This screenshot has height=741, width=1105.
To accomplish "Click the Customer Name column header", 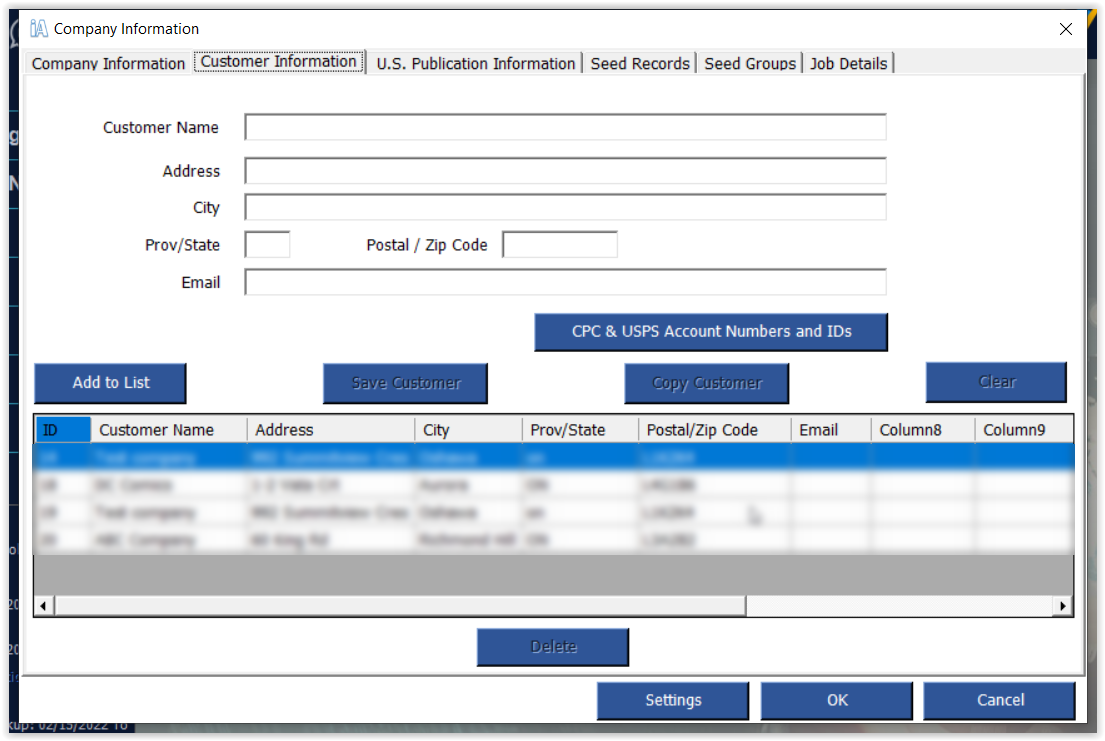I will 157,430.
